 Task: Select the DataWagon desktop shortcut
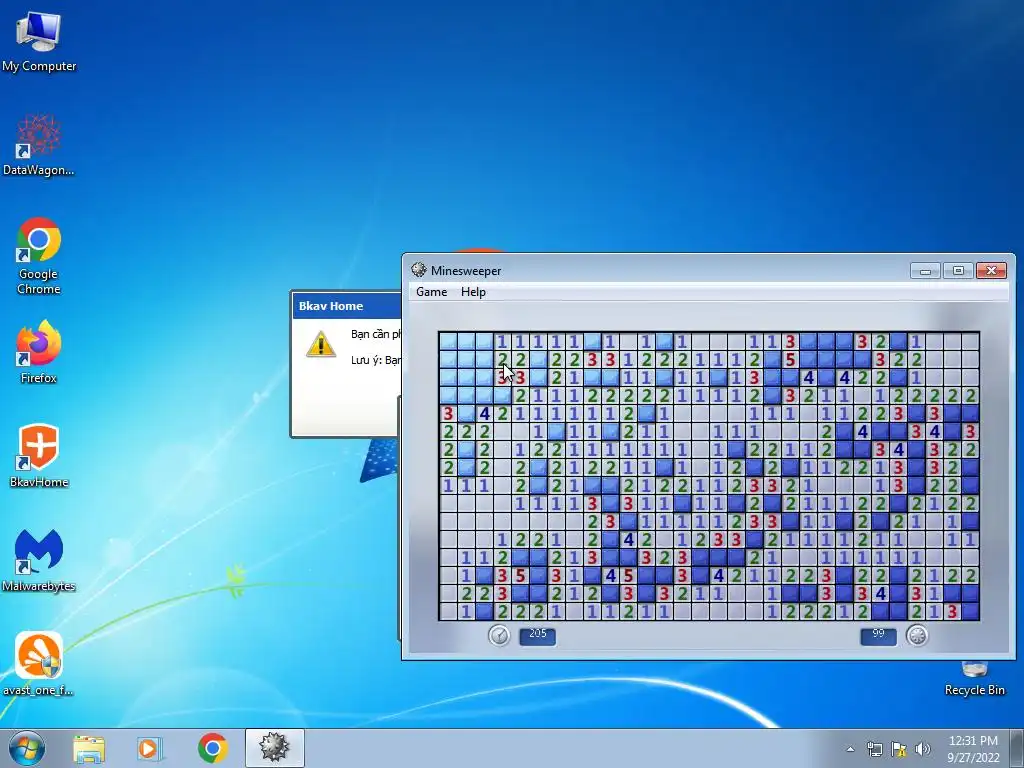coord(39,145)
